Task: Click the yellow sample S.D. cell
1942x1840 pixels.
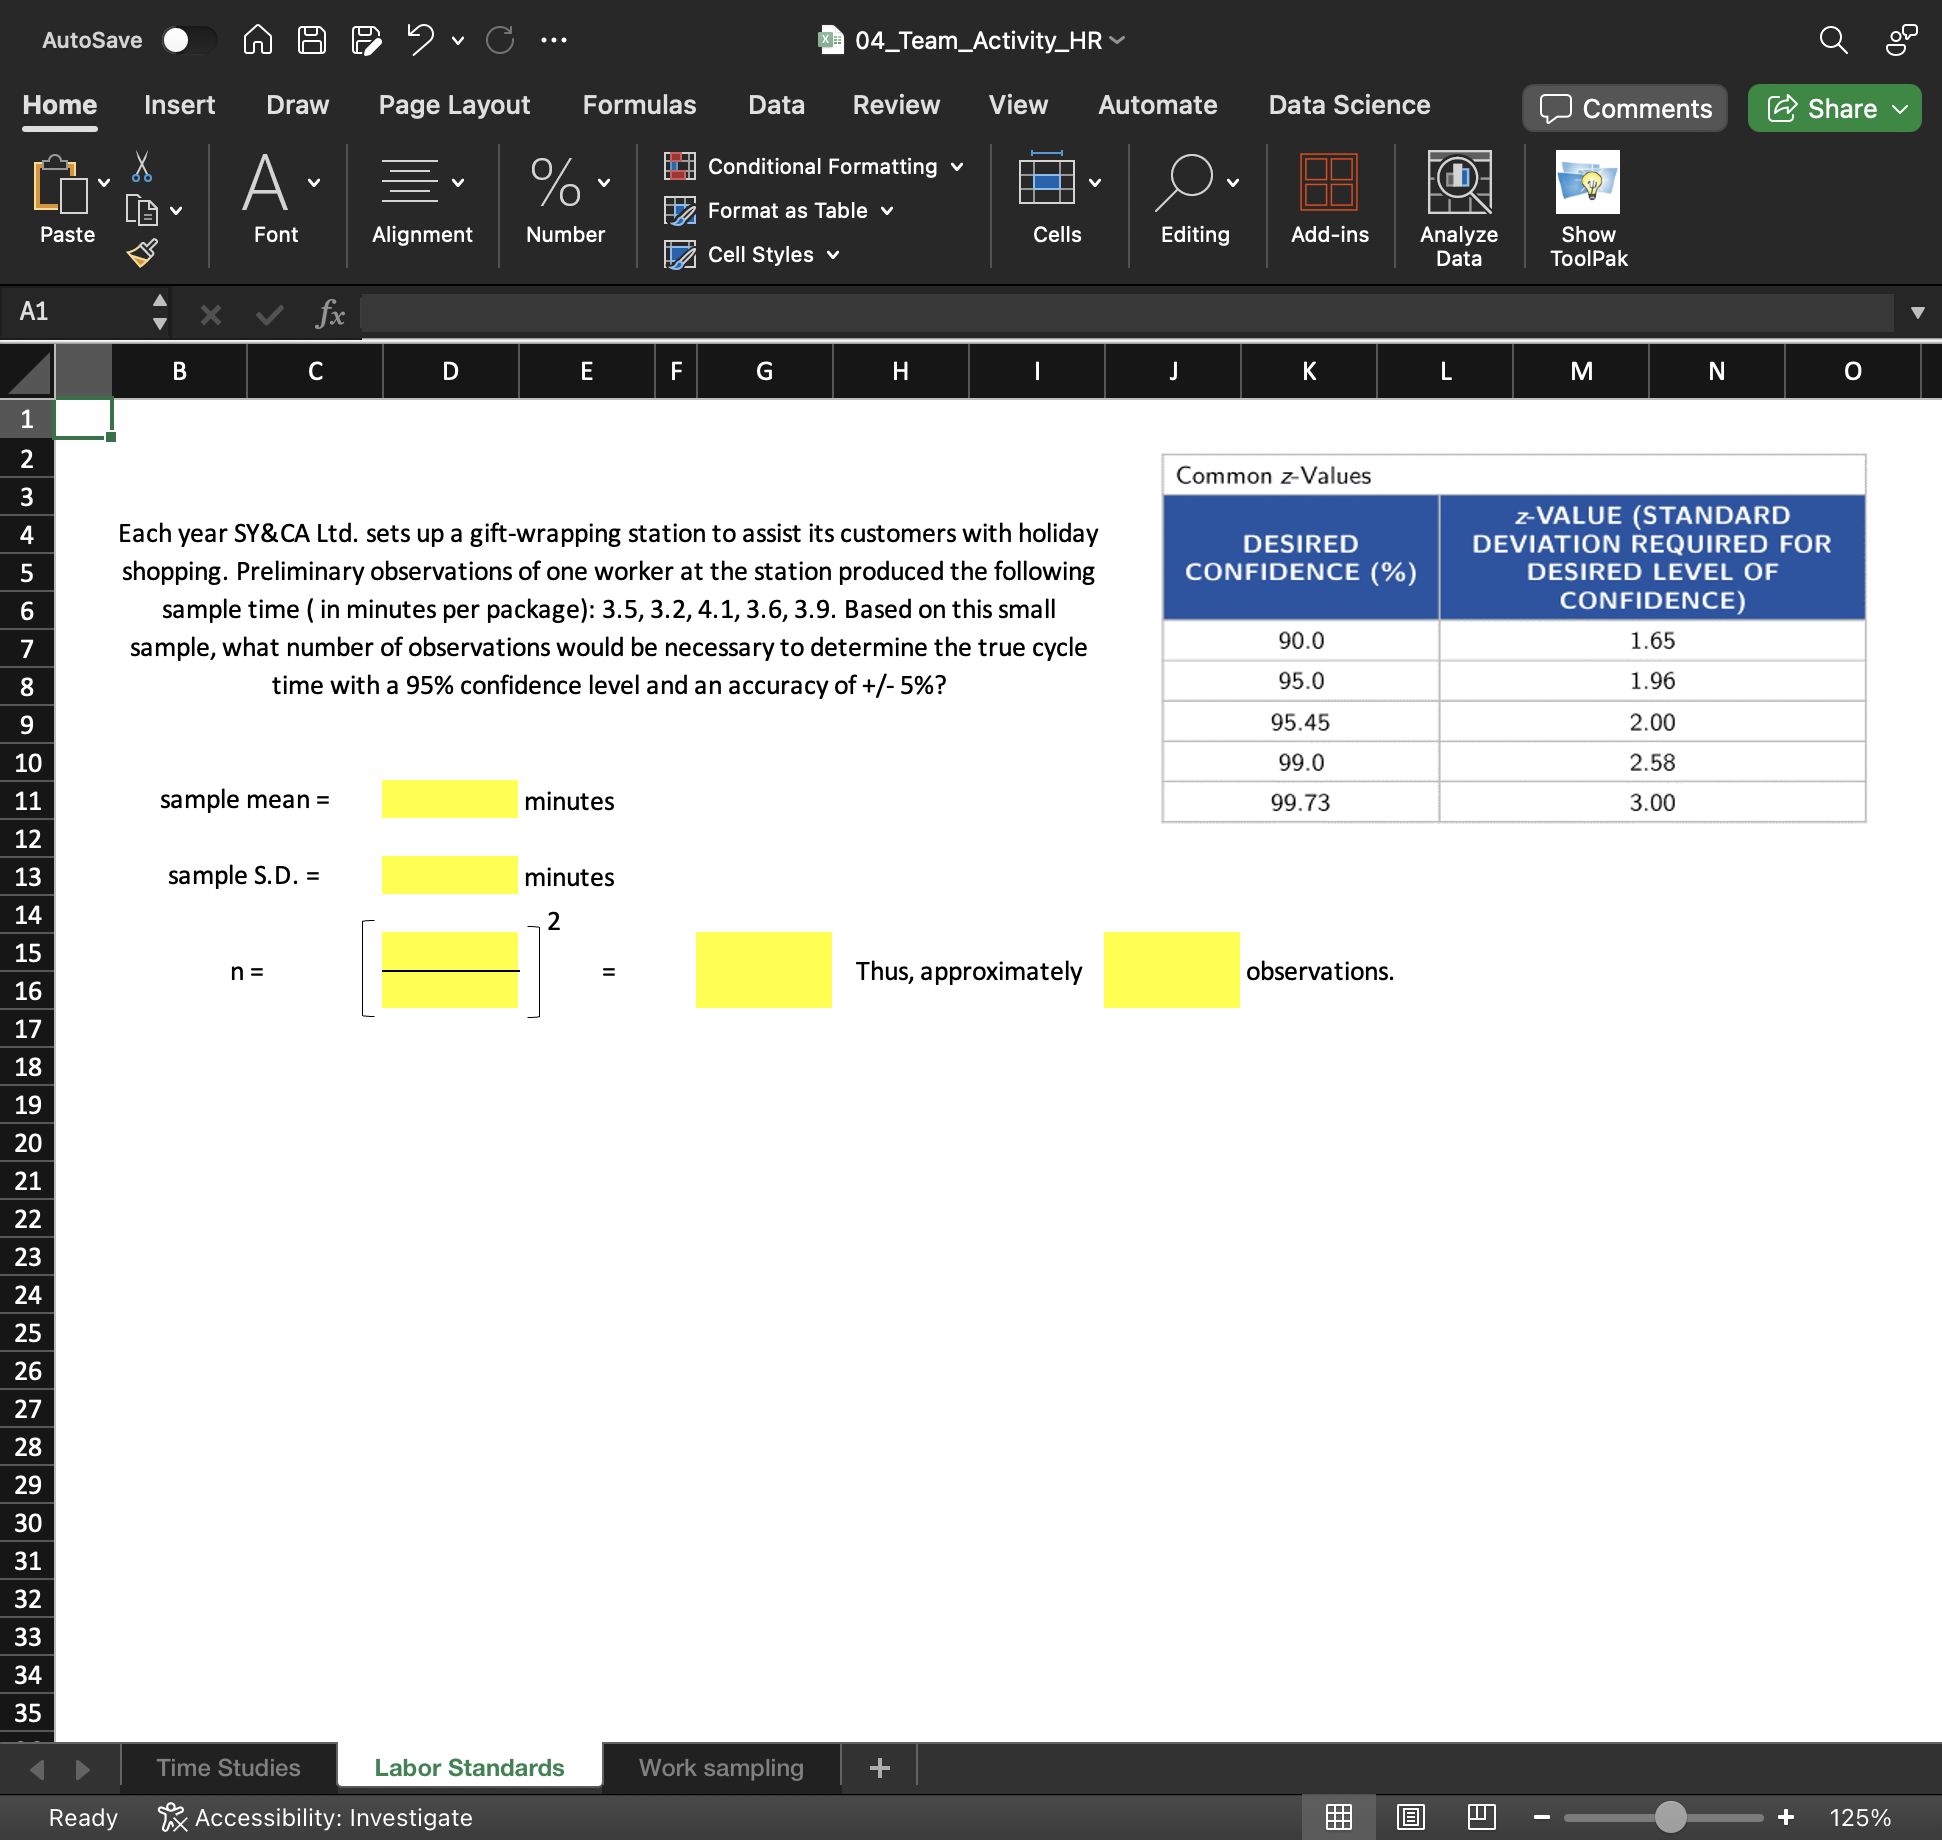Action: point(450,876)
